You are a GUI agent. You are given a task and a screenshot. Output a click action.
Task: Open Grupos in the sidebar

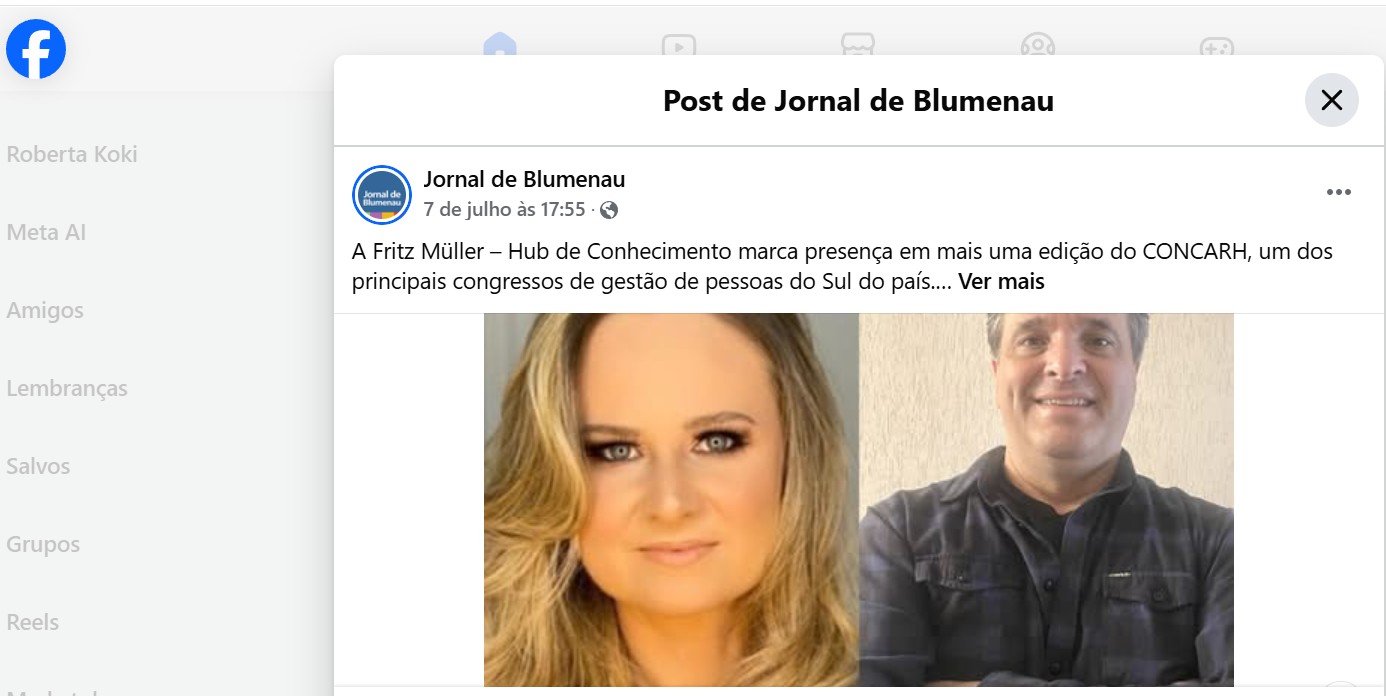point(43,544)
